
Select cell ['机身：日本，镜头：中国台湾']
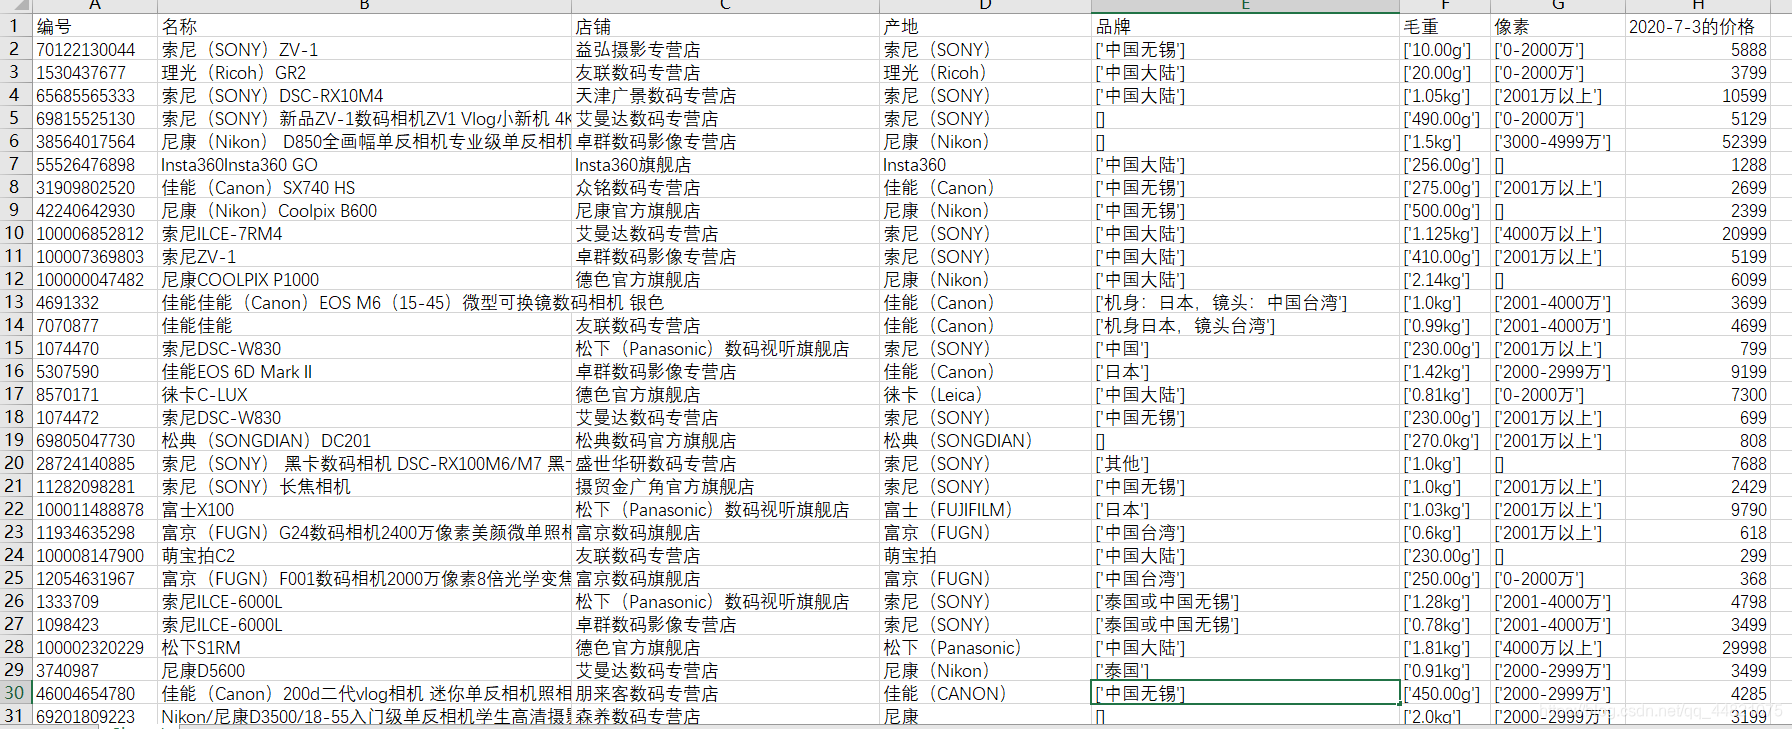click(x=1245, y=302)
